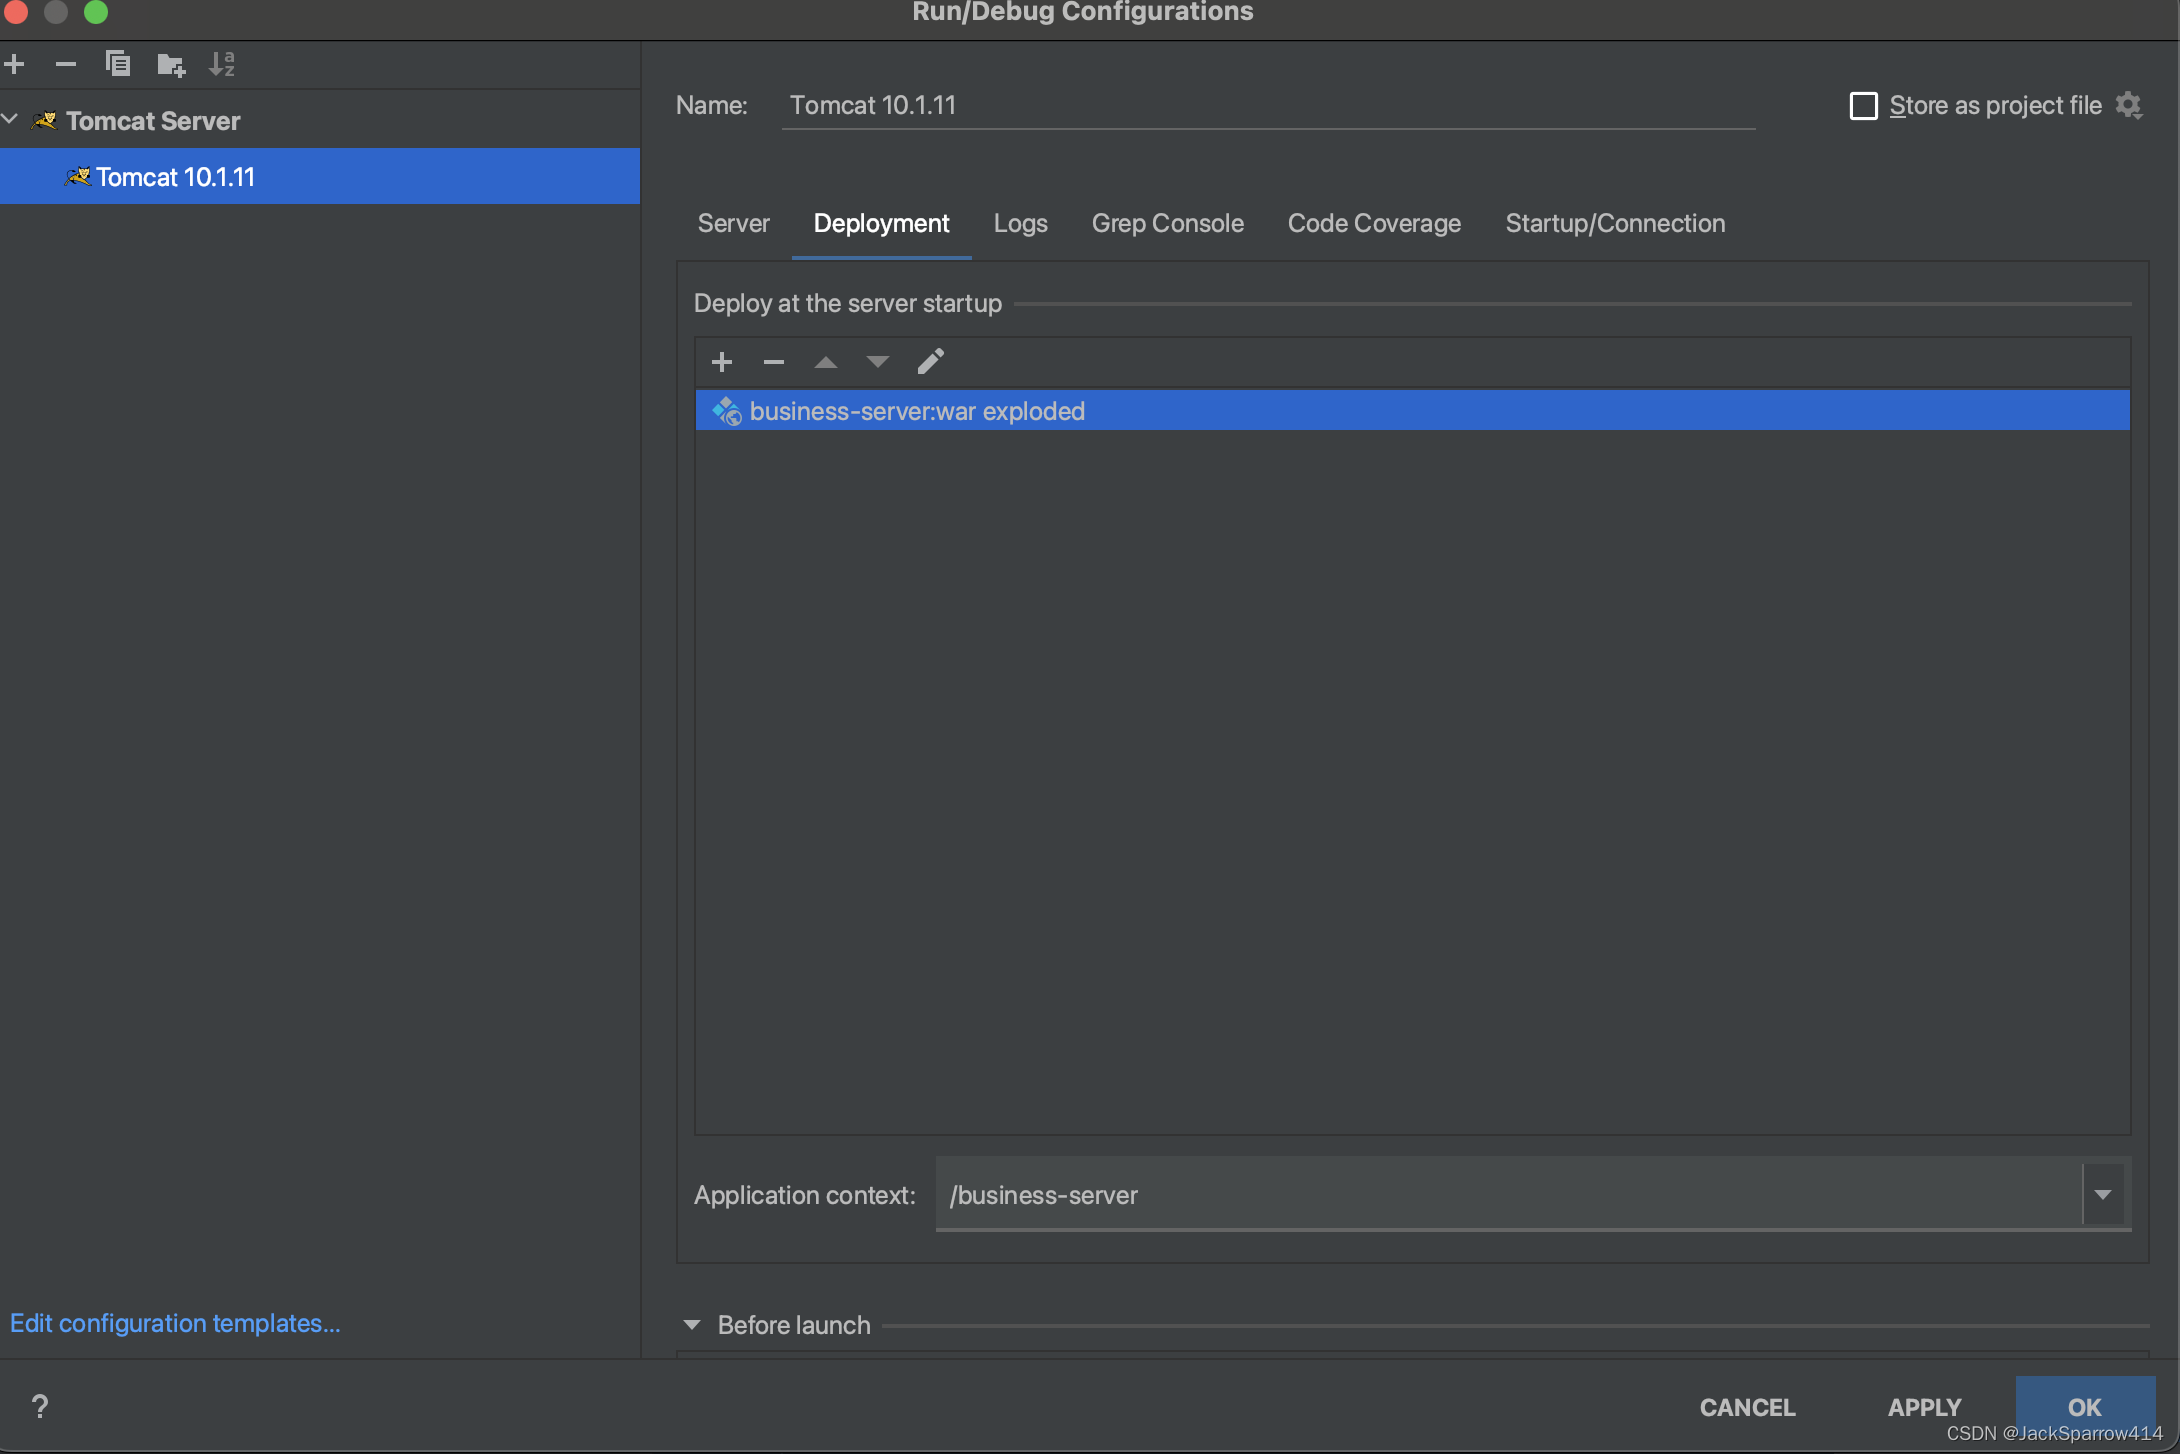The image size is (2180, 1454).
Task: Go to the Startup/Connection tab
Action: [x=1616, y=223]
